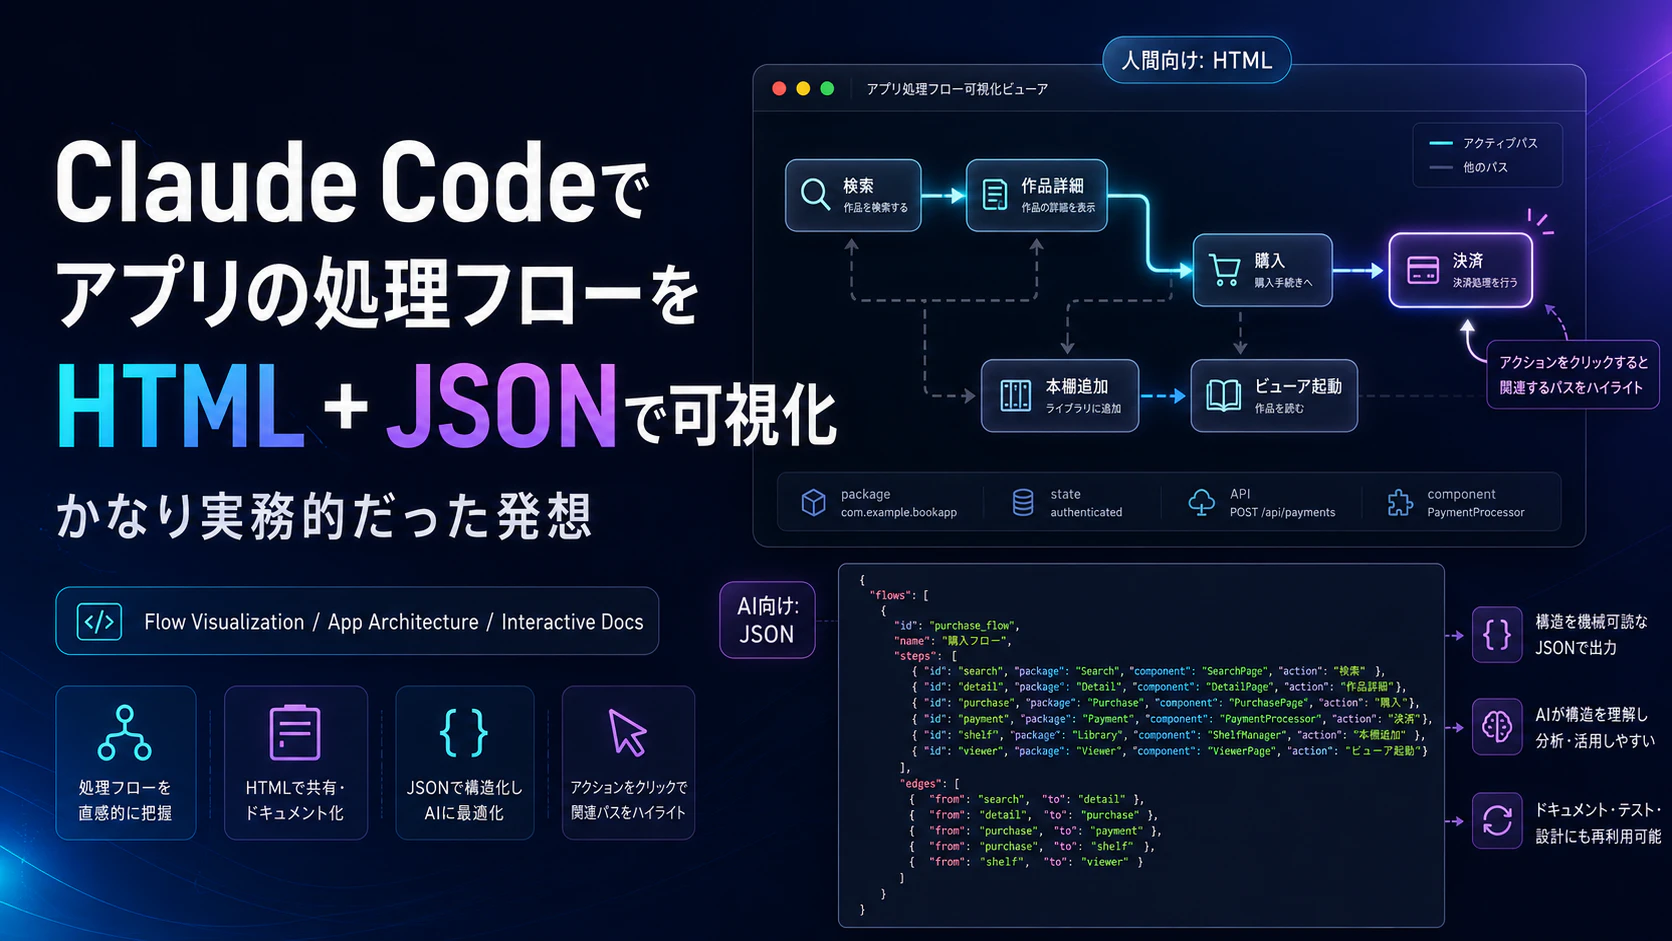Click the text かなり実務的だった発想
This screenshot has width=1672, height=941.
coord(325,516)
